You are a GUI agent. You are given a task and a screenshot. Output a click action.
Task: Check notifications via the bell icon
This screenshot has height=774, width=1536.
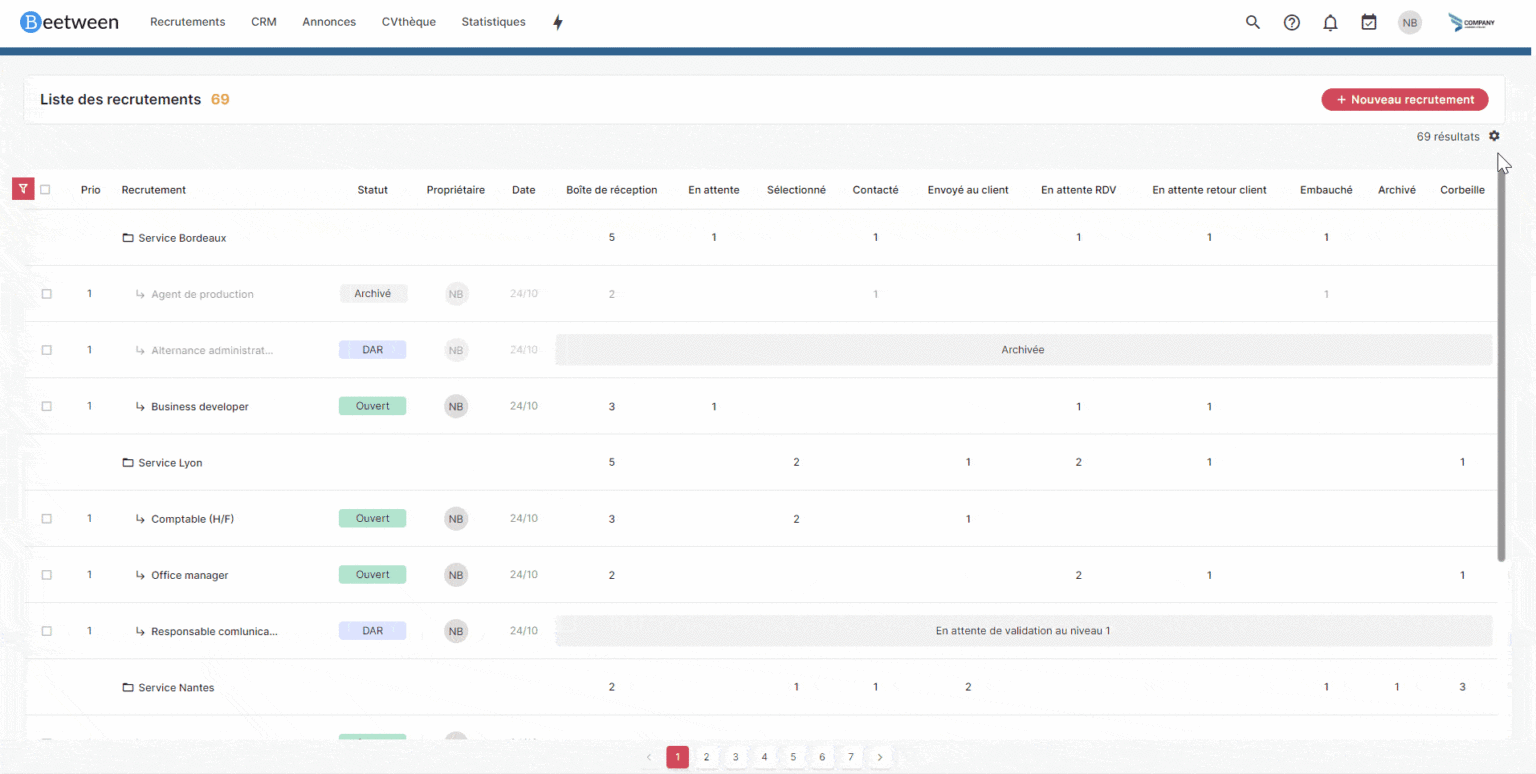(x=1330, y=21)
